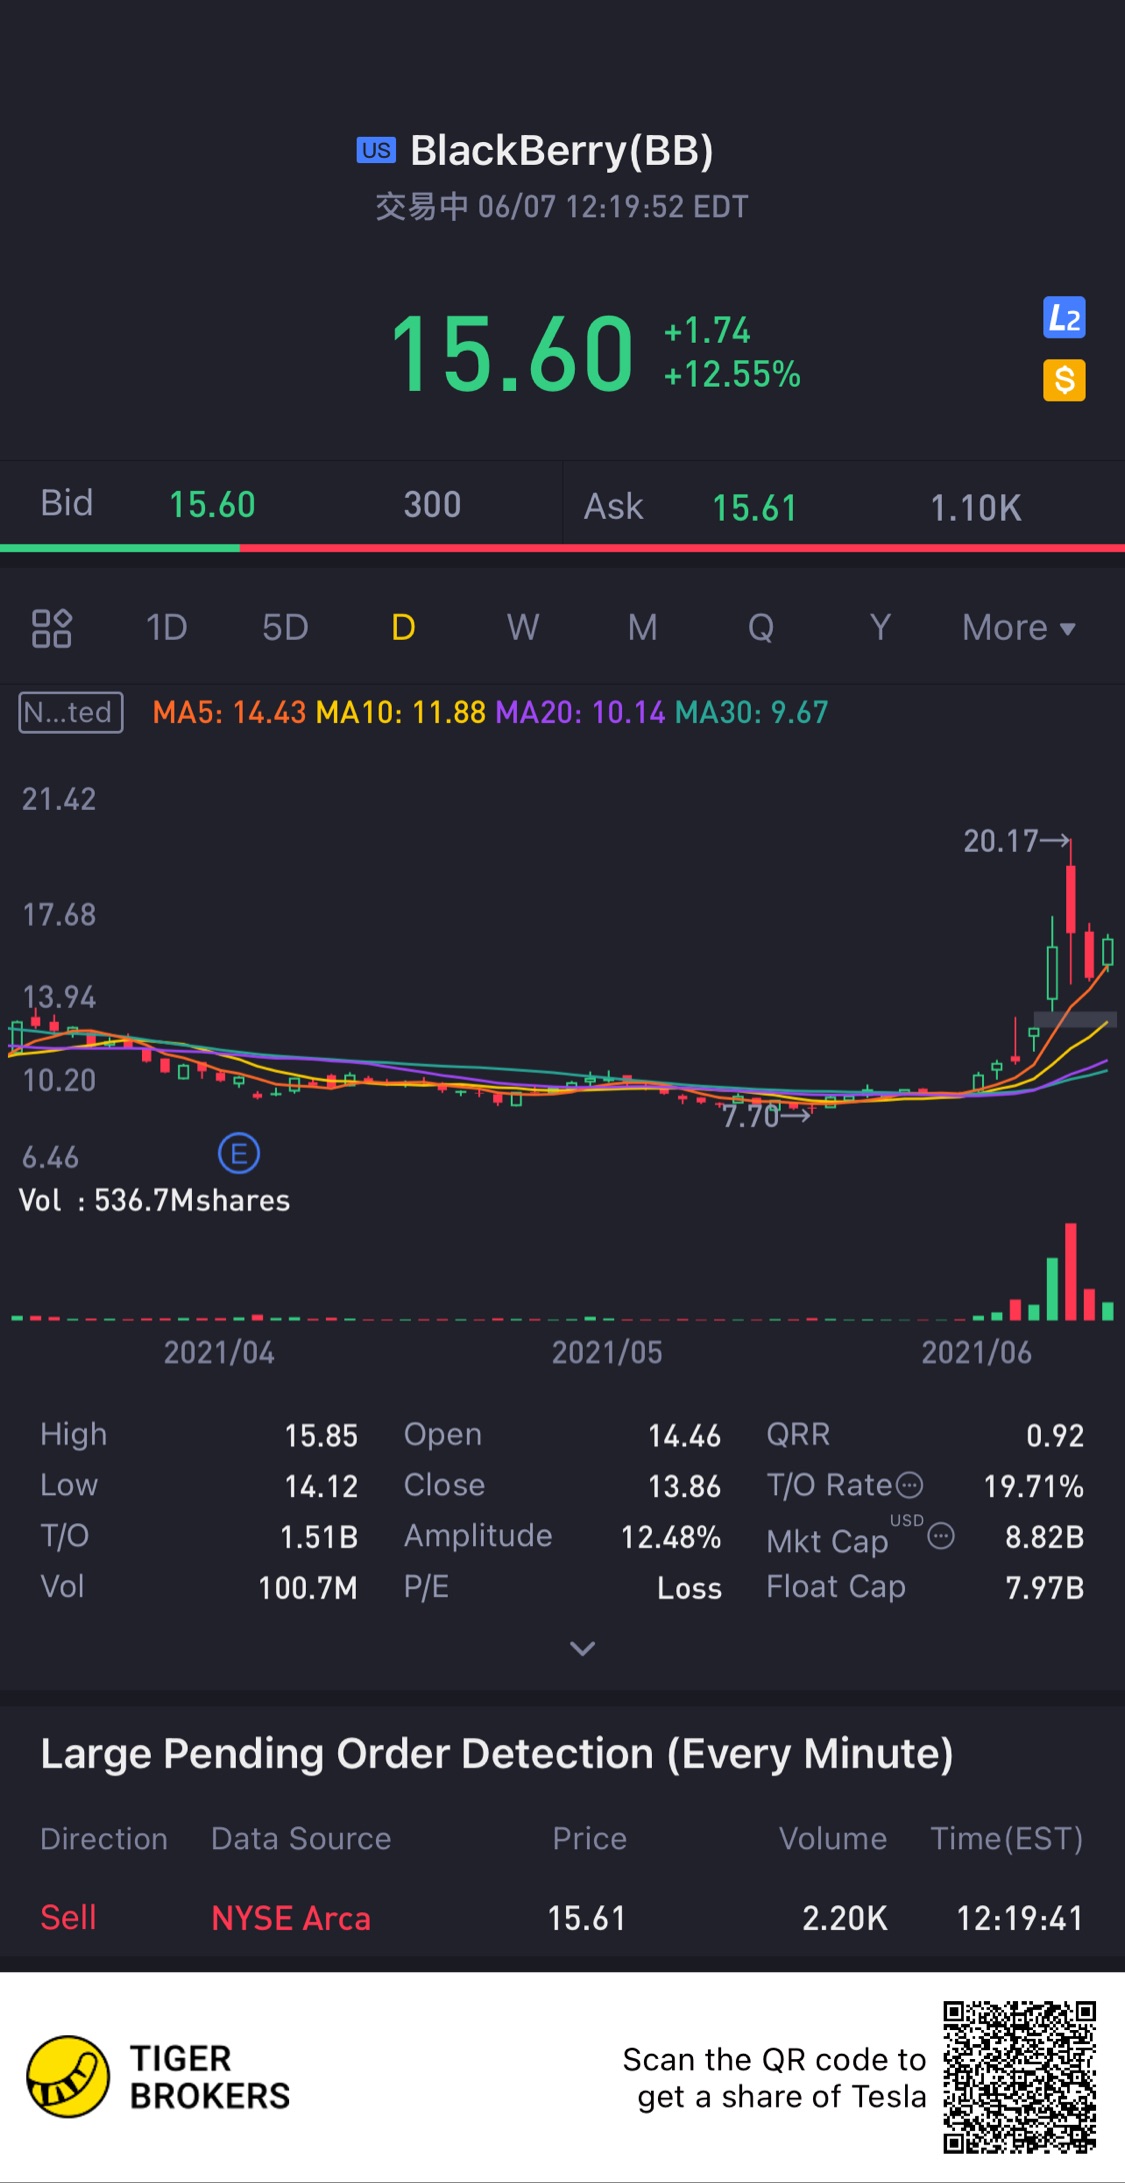Tap the bid size 300
This screenshot has height=2183, width=1125.
432,505
